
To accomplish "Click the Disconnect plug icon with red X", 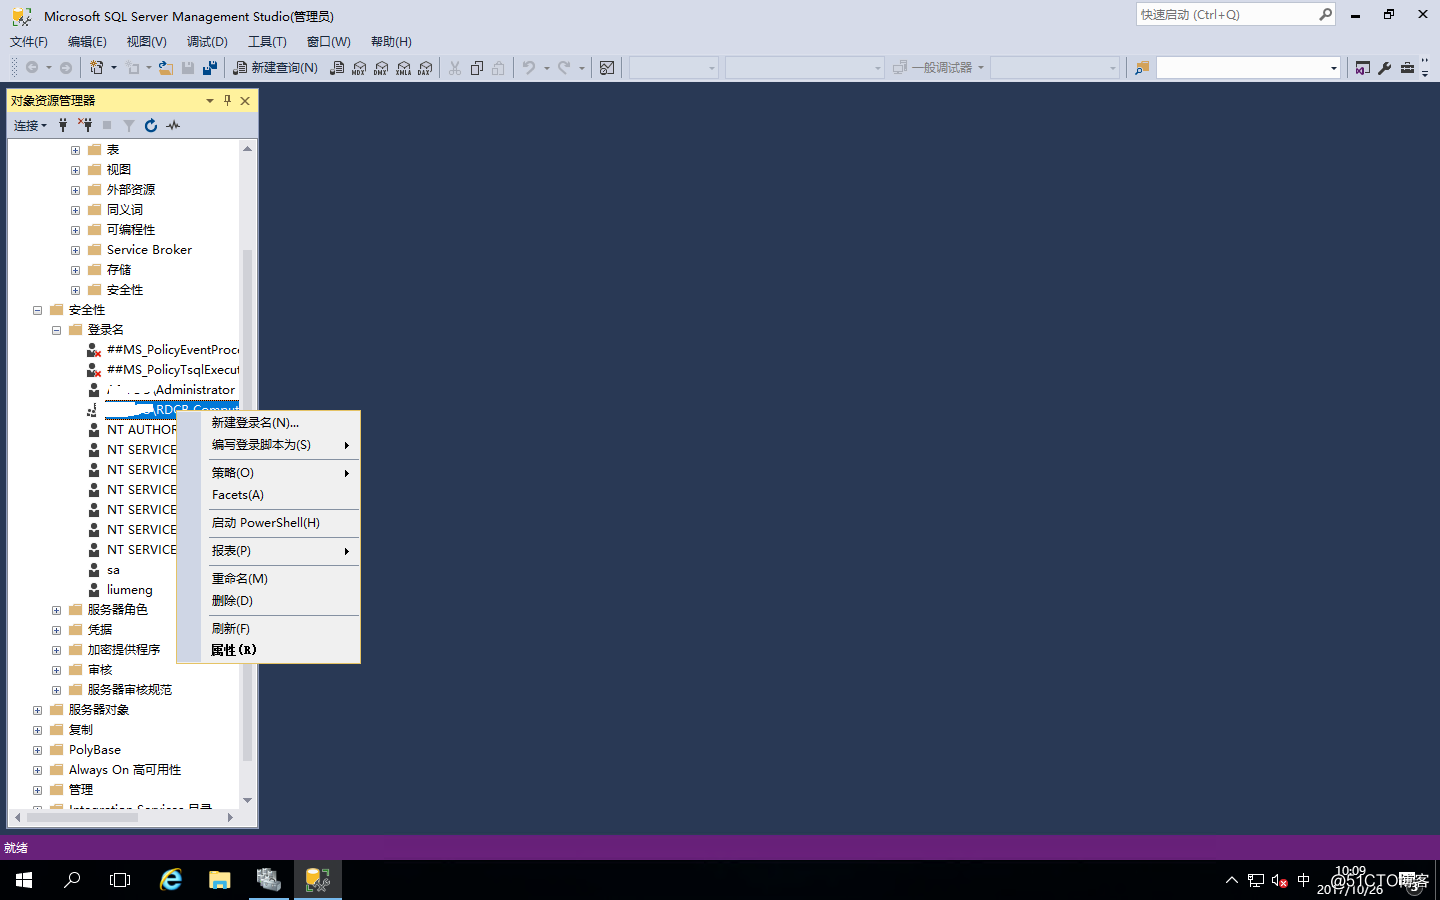I will [x=85, y=125].
